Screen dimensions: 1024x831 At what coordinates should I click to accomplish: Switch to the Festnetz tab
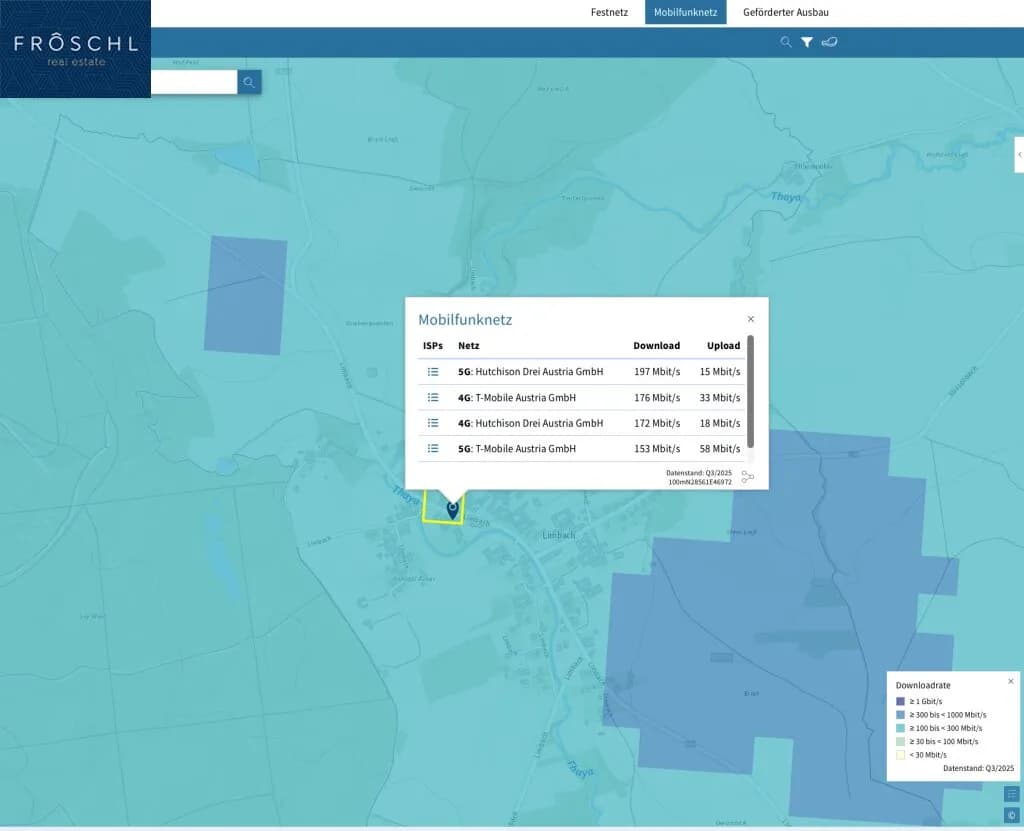pos(609,12)
